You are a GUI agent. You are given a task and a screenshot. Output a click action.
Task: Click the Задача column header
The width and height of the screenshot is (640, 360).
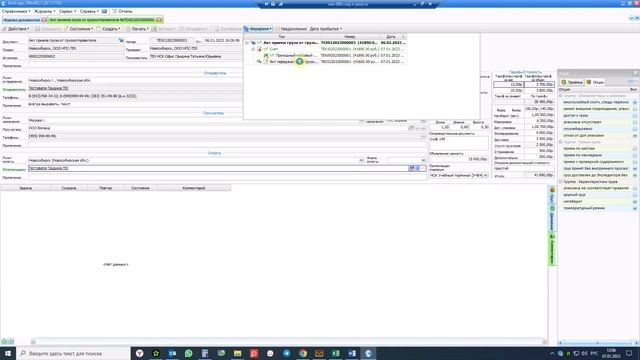(x=25, y=188)
